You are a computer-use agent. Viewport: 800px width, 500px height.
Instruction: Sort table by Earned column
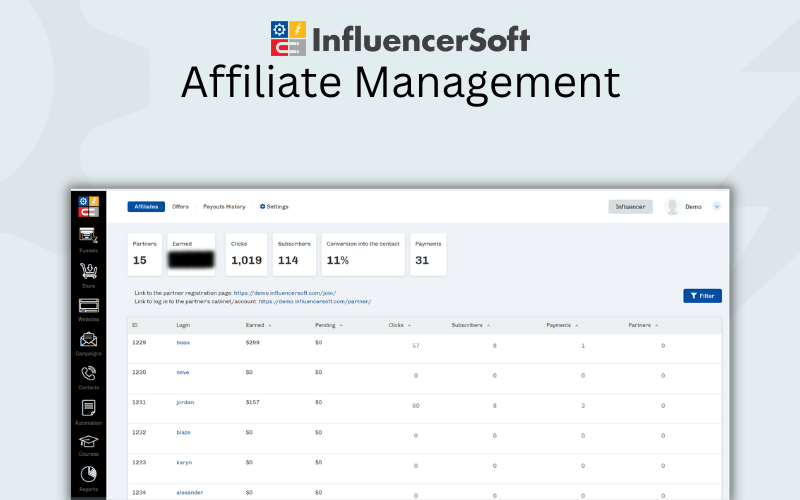(x=258, y=326)
